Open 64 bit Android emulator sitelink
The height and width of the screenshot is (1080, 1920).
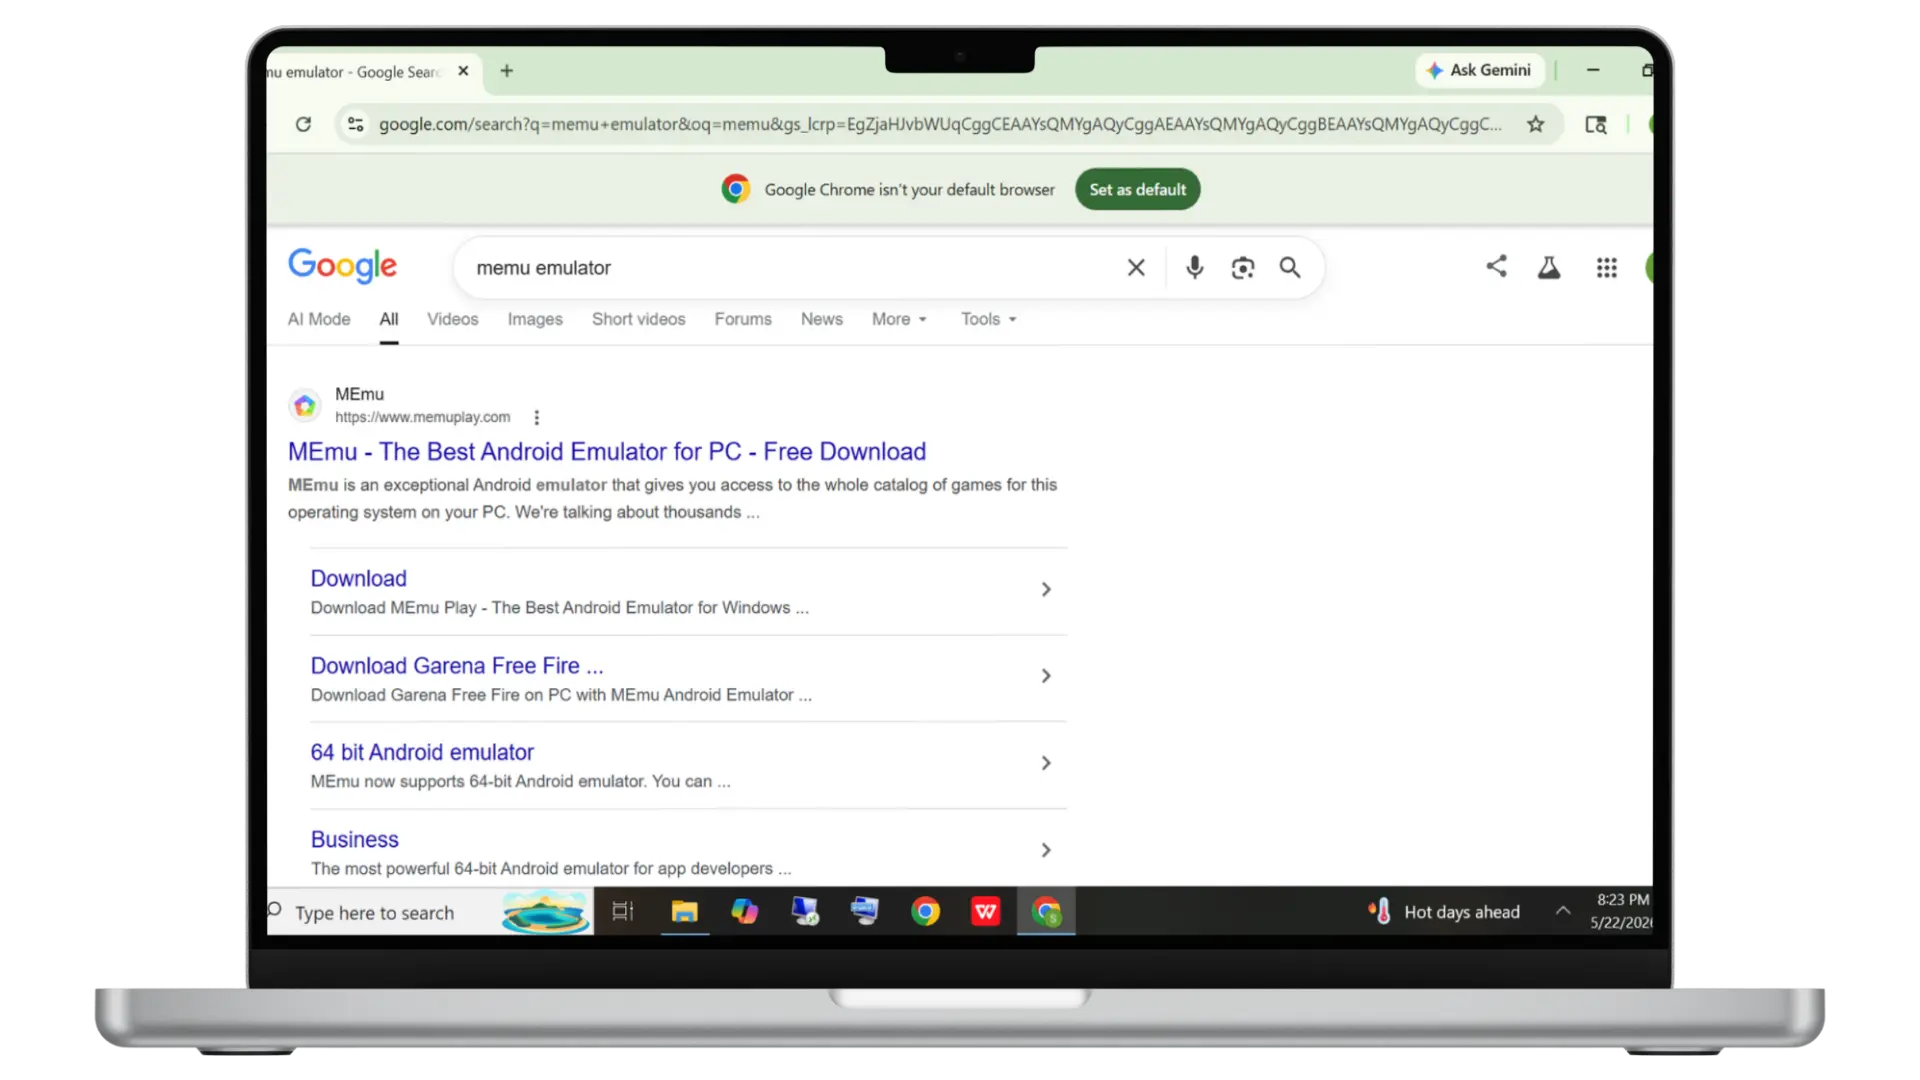pos(422,752)
